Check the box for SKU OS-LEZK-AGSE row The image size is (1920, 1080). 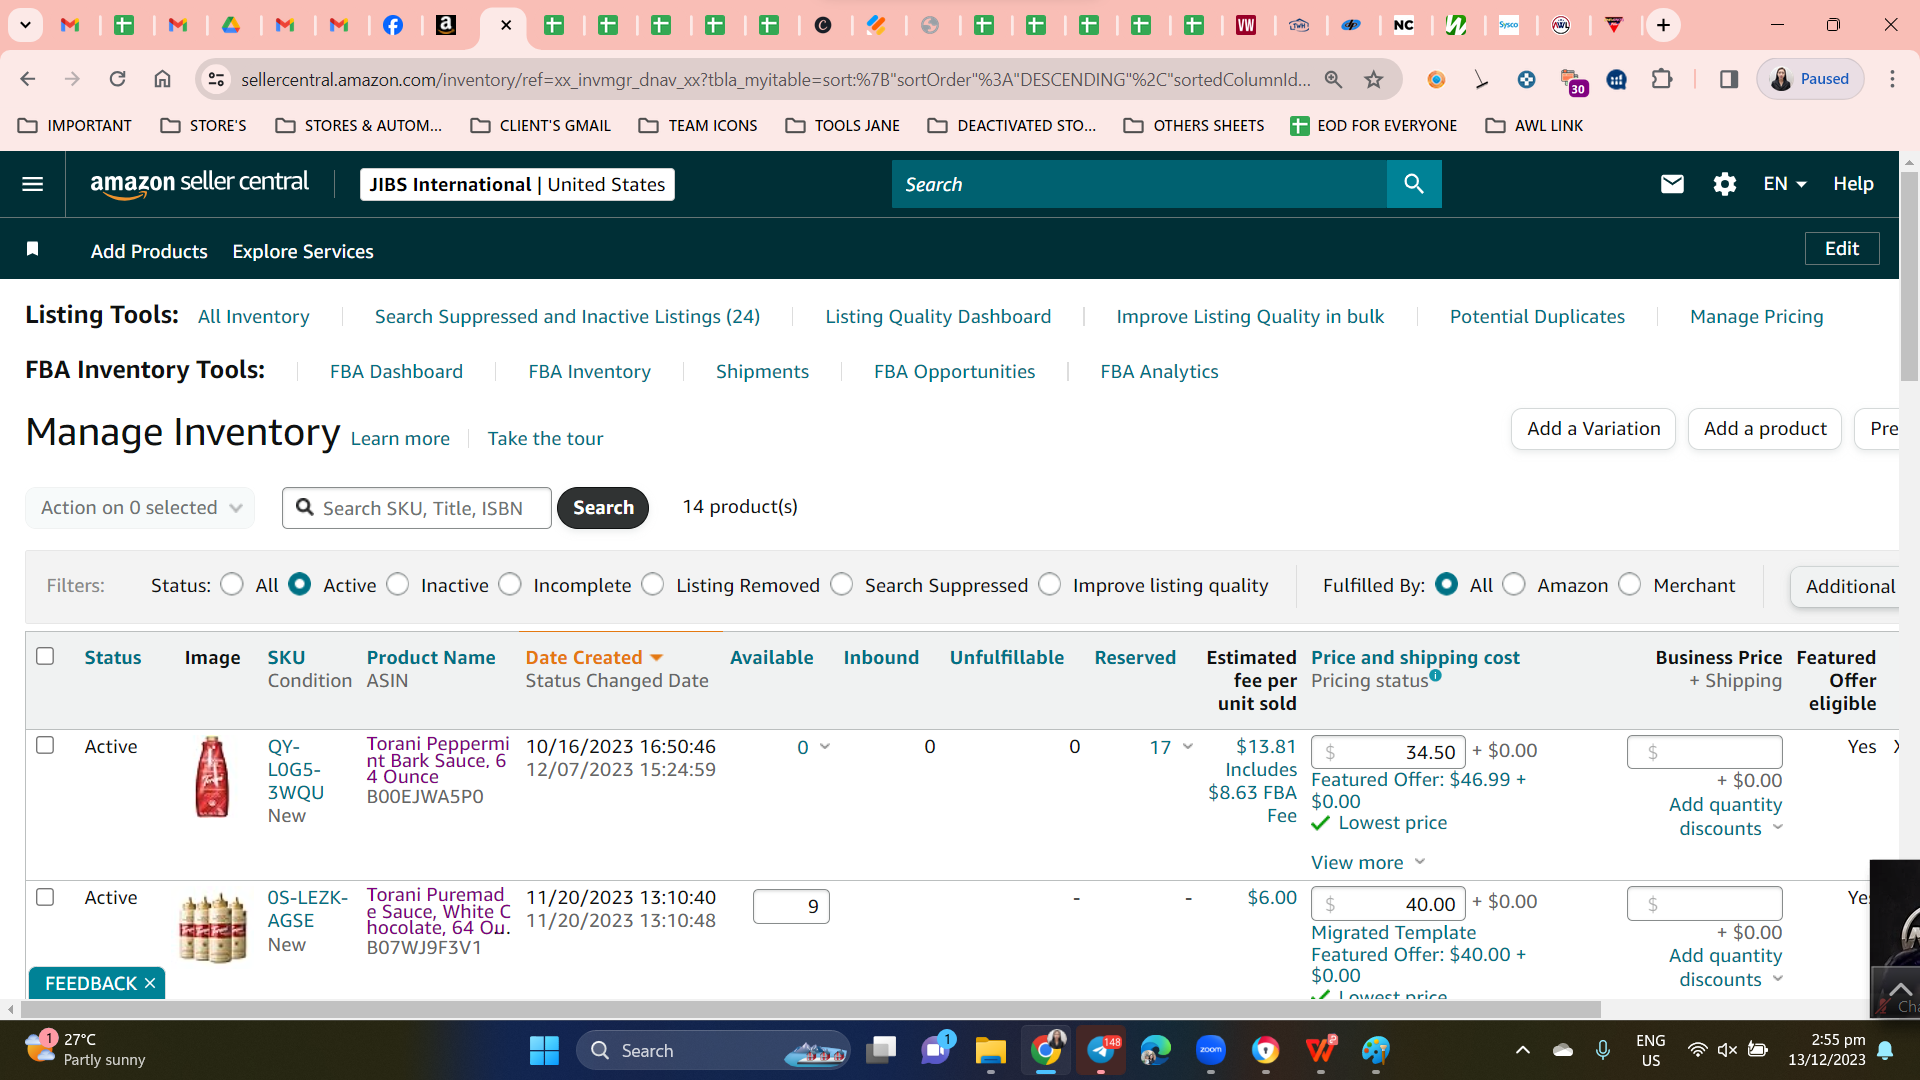click(45, 897)
